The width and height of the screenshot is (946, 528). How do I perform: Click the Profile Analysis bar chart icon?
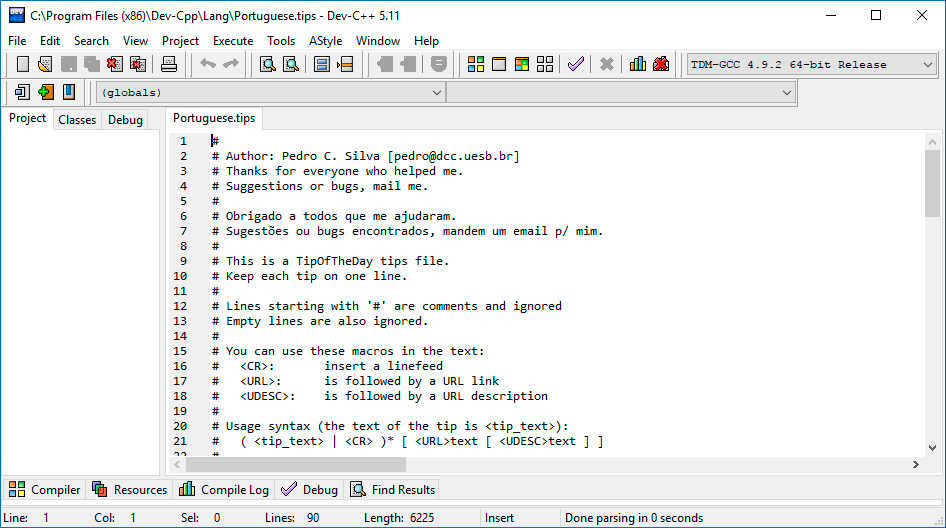point(638,64)
